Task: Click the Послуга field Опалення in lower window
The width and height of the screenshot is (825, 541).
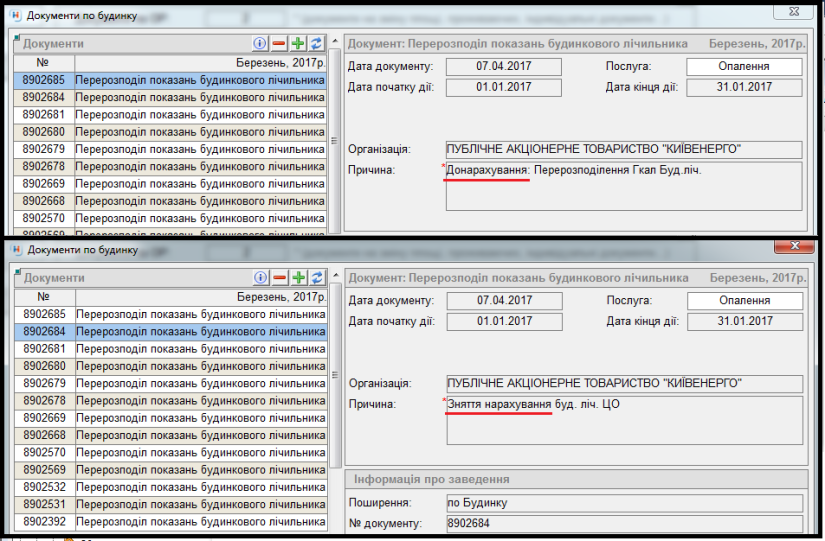Action: coord(743,300)
